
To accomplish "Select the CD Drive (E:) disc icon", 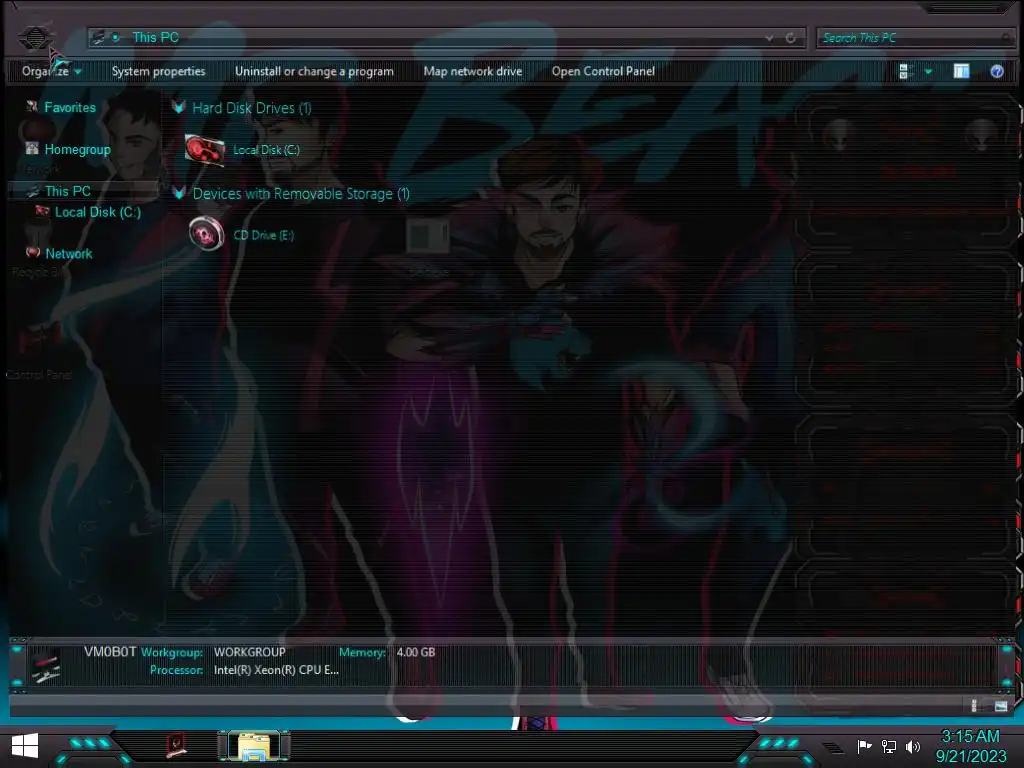I will [206, 233].
